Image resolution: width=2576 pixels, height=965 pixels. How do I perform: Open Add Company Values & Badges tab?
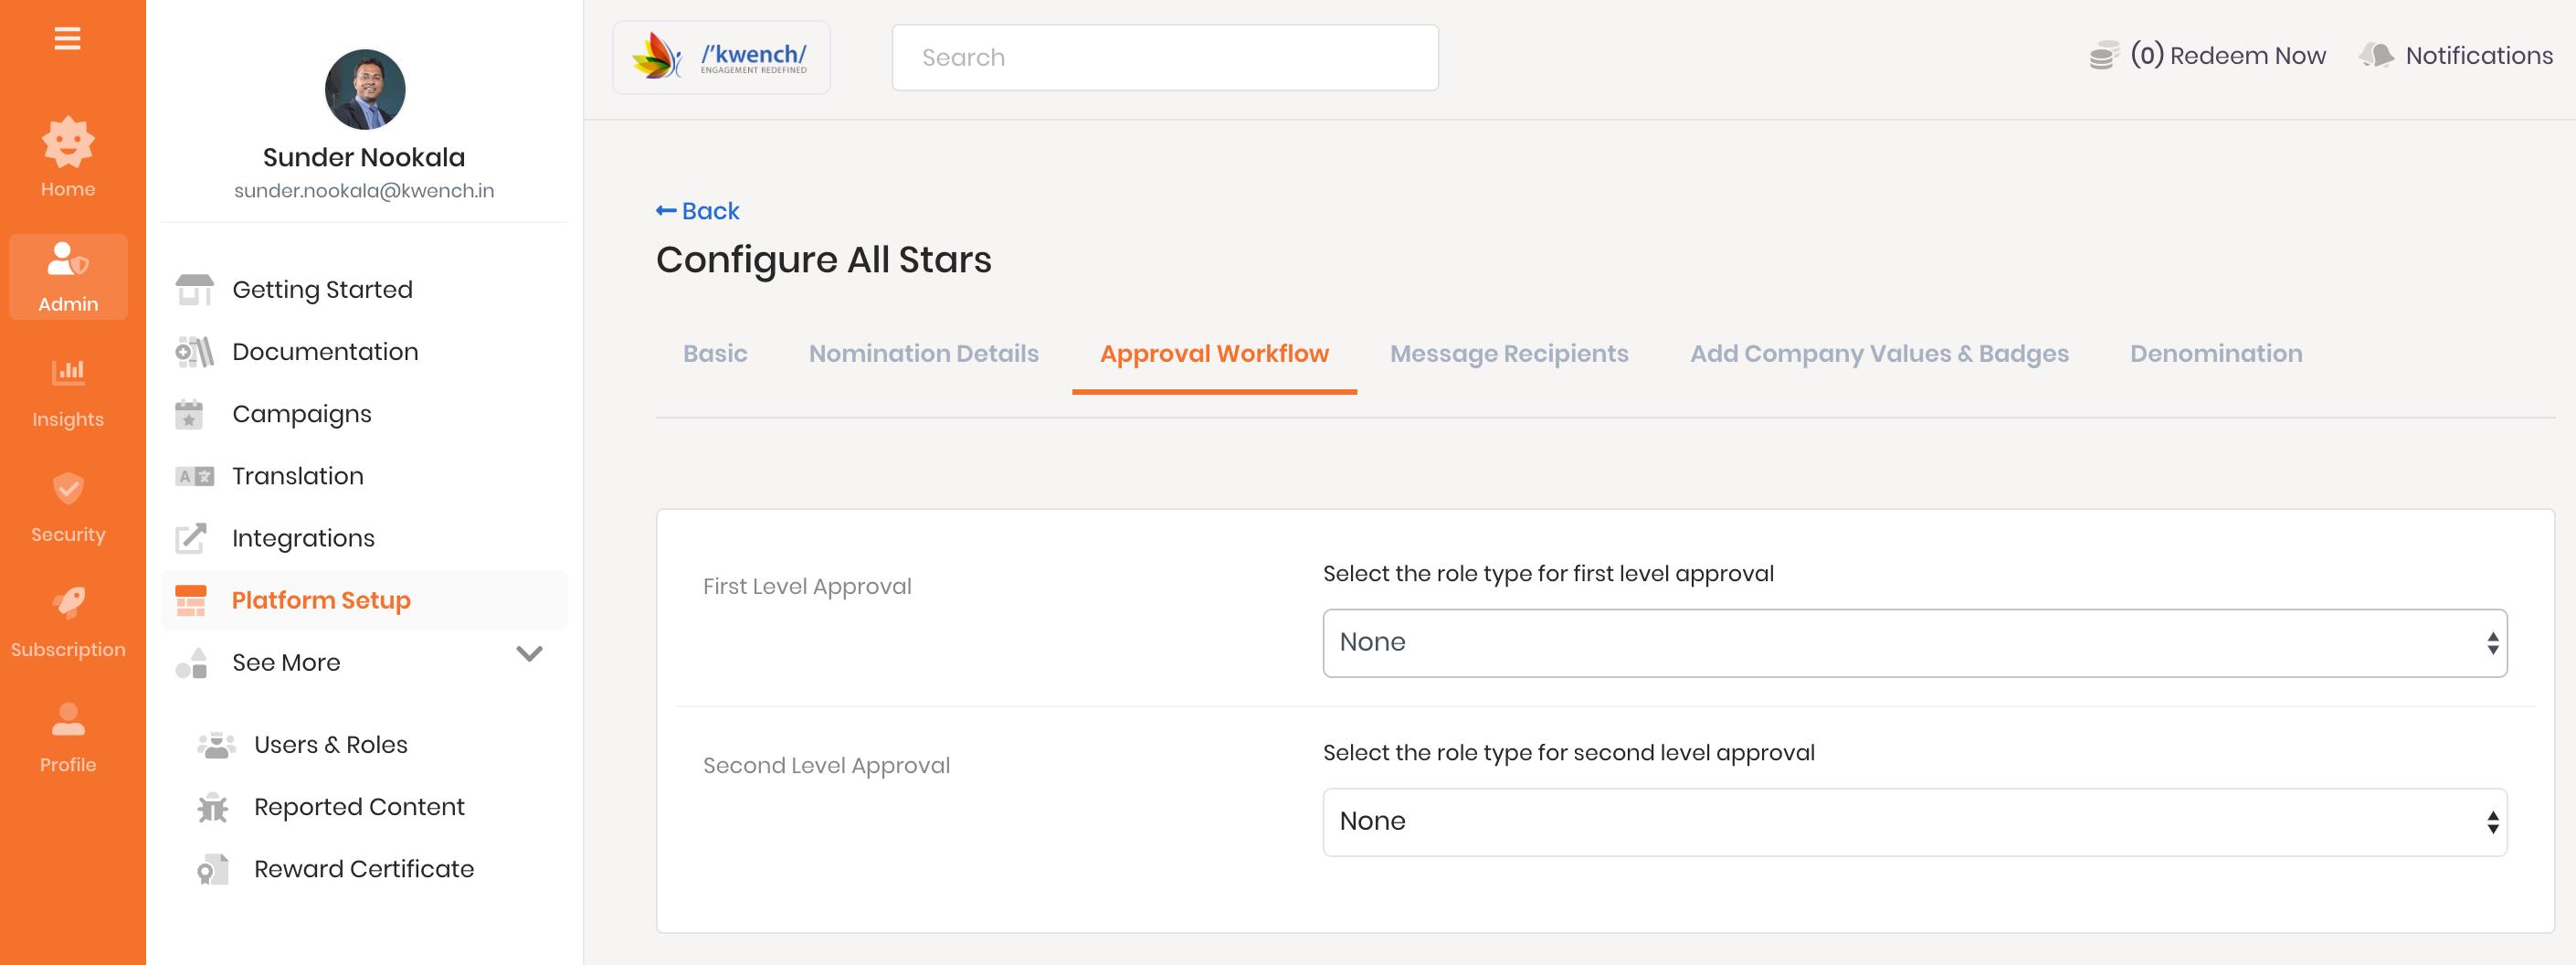pos(1878,353)
